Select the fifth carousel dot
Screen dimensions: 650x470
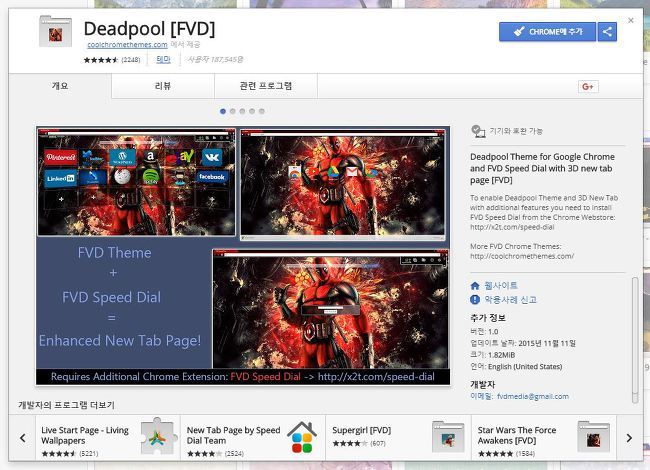pos(262,111)
